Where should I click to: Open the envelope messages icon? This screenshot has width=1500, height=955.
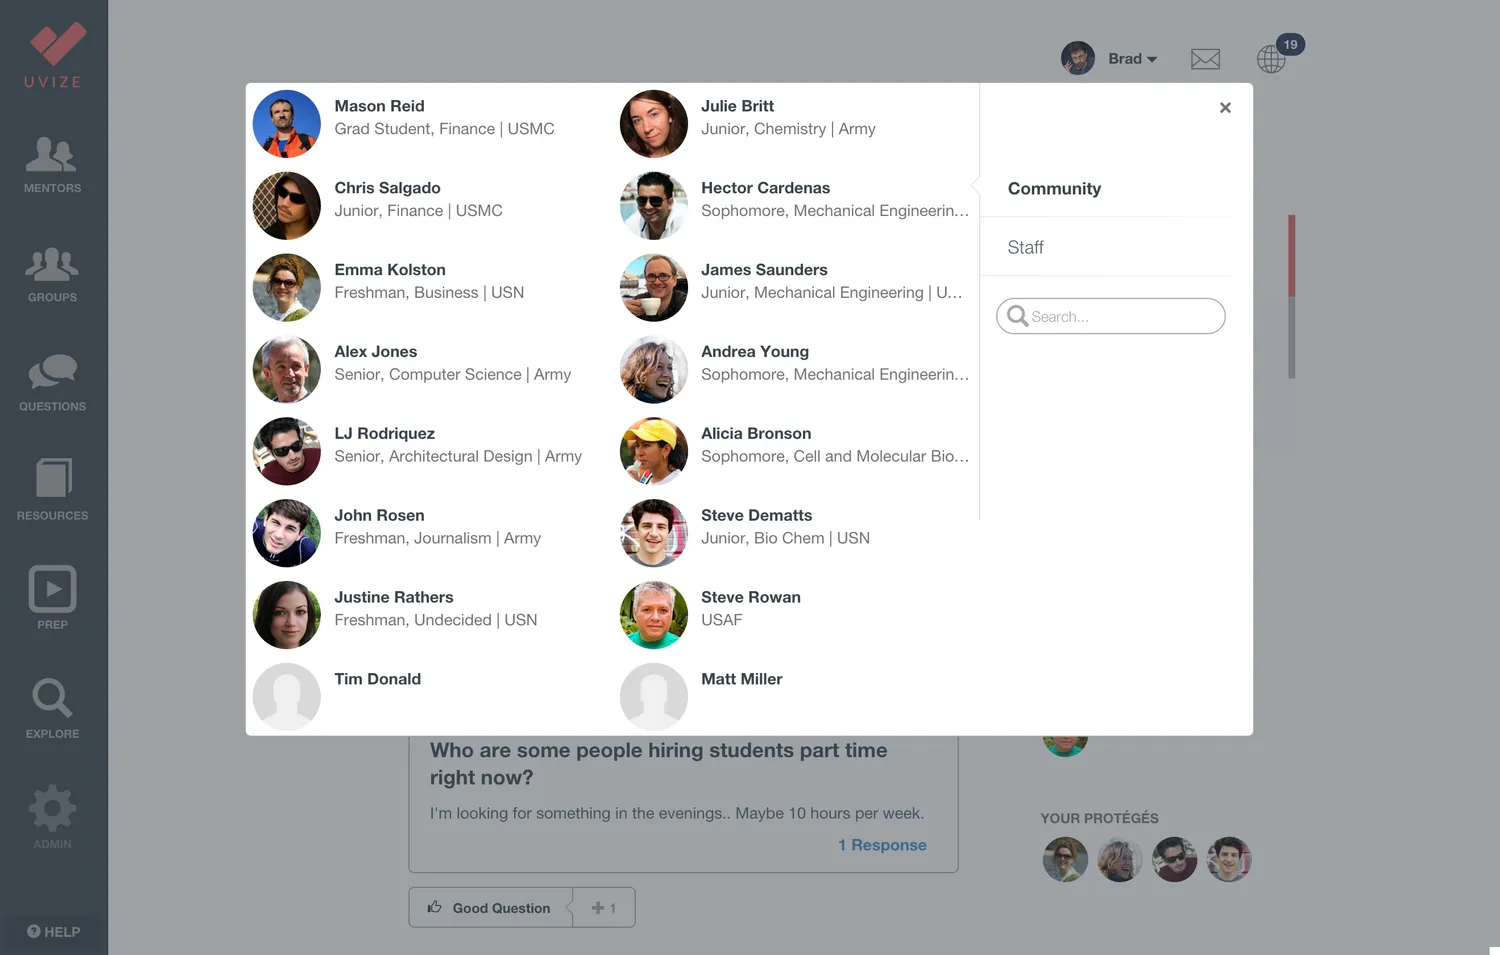pos(1205,59)
